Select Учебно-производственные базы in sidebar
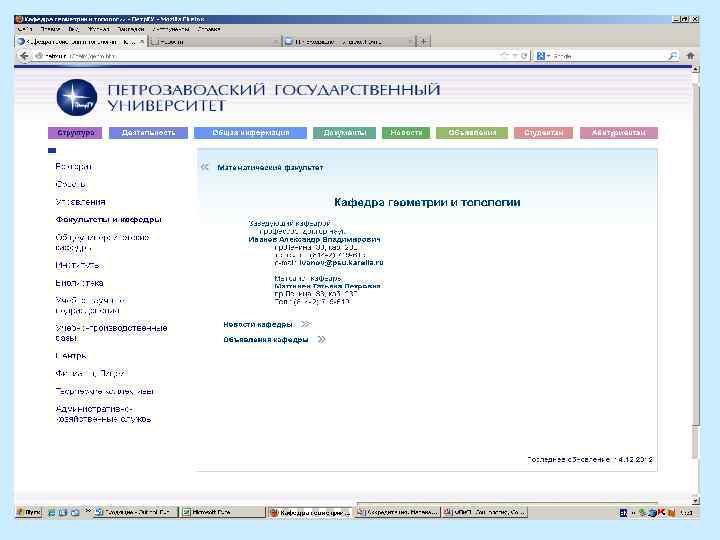720x540 pixels. pos(111,333)
